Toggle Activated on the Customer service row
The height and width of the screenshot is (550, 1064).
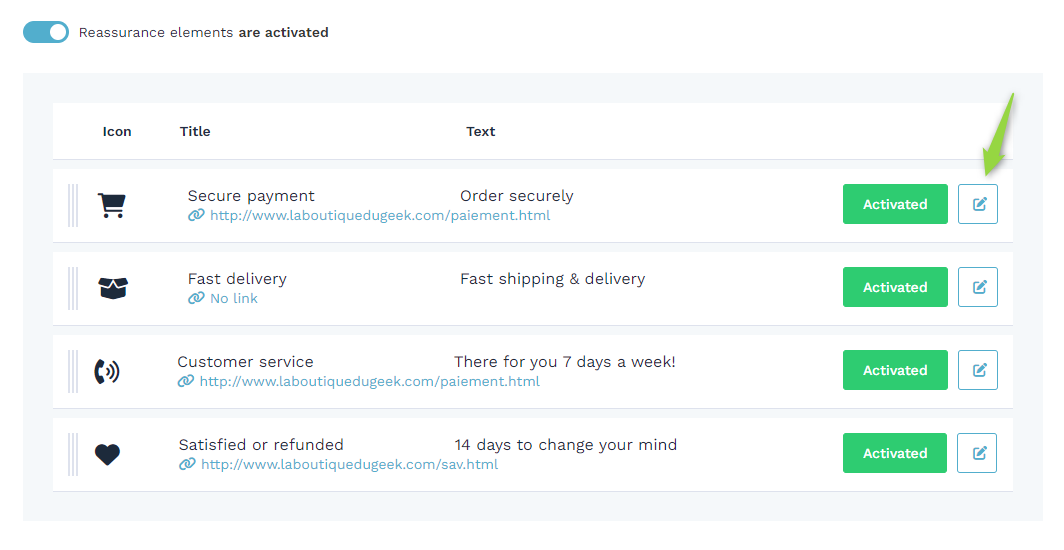pyautogui.click(x=895, y=370)
